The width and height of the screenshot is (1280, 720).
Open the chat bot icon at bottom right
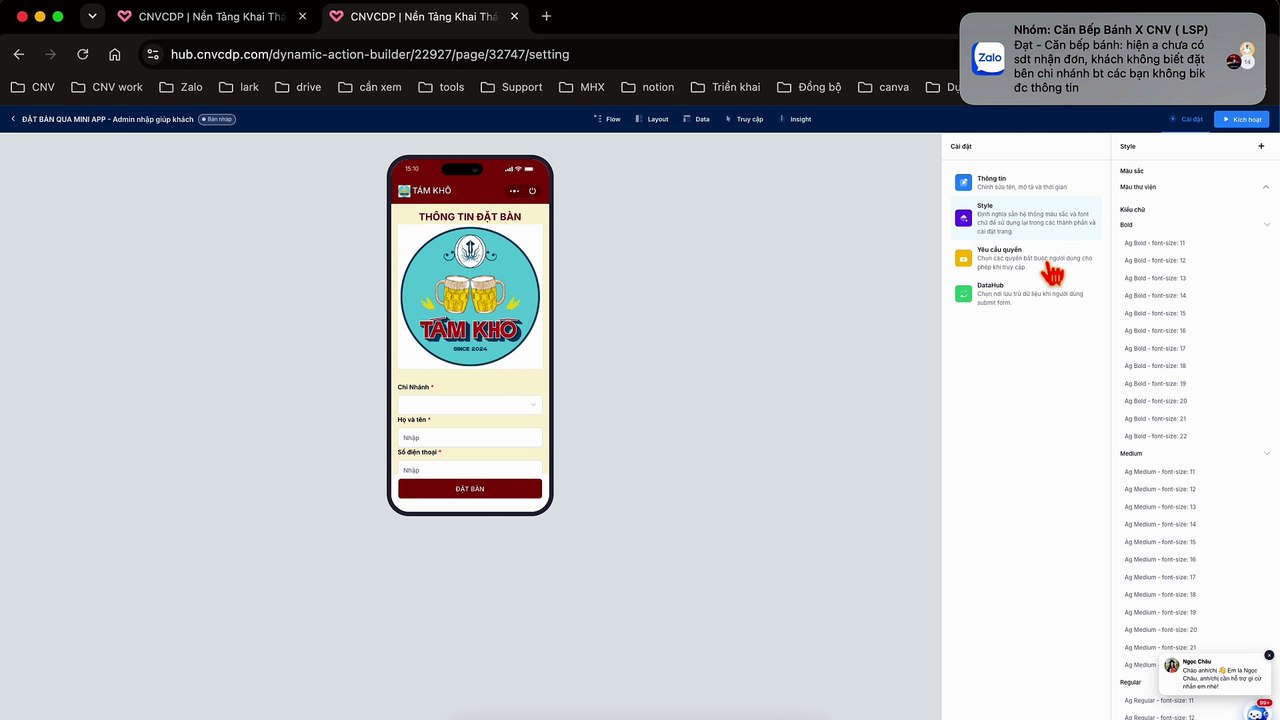[1258, 712]
